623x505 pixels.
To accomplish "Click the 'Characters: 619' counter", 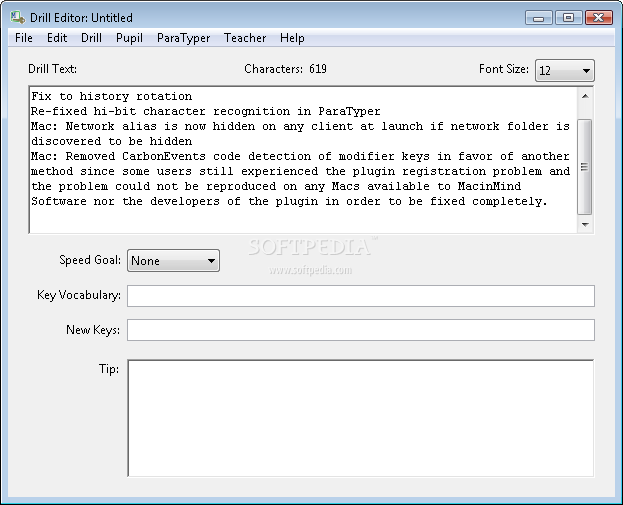I will click(x=285, y=69).
